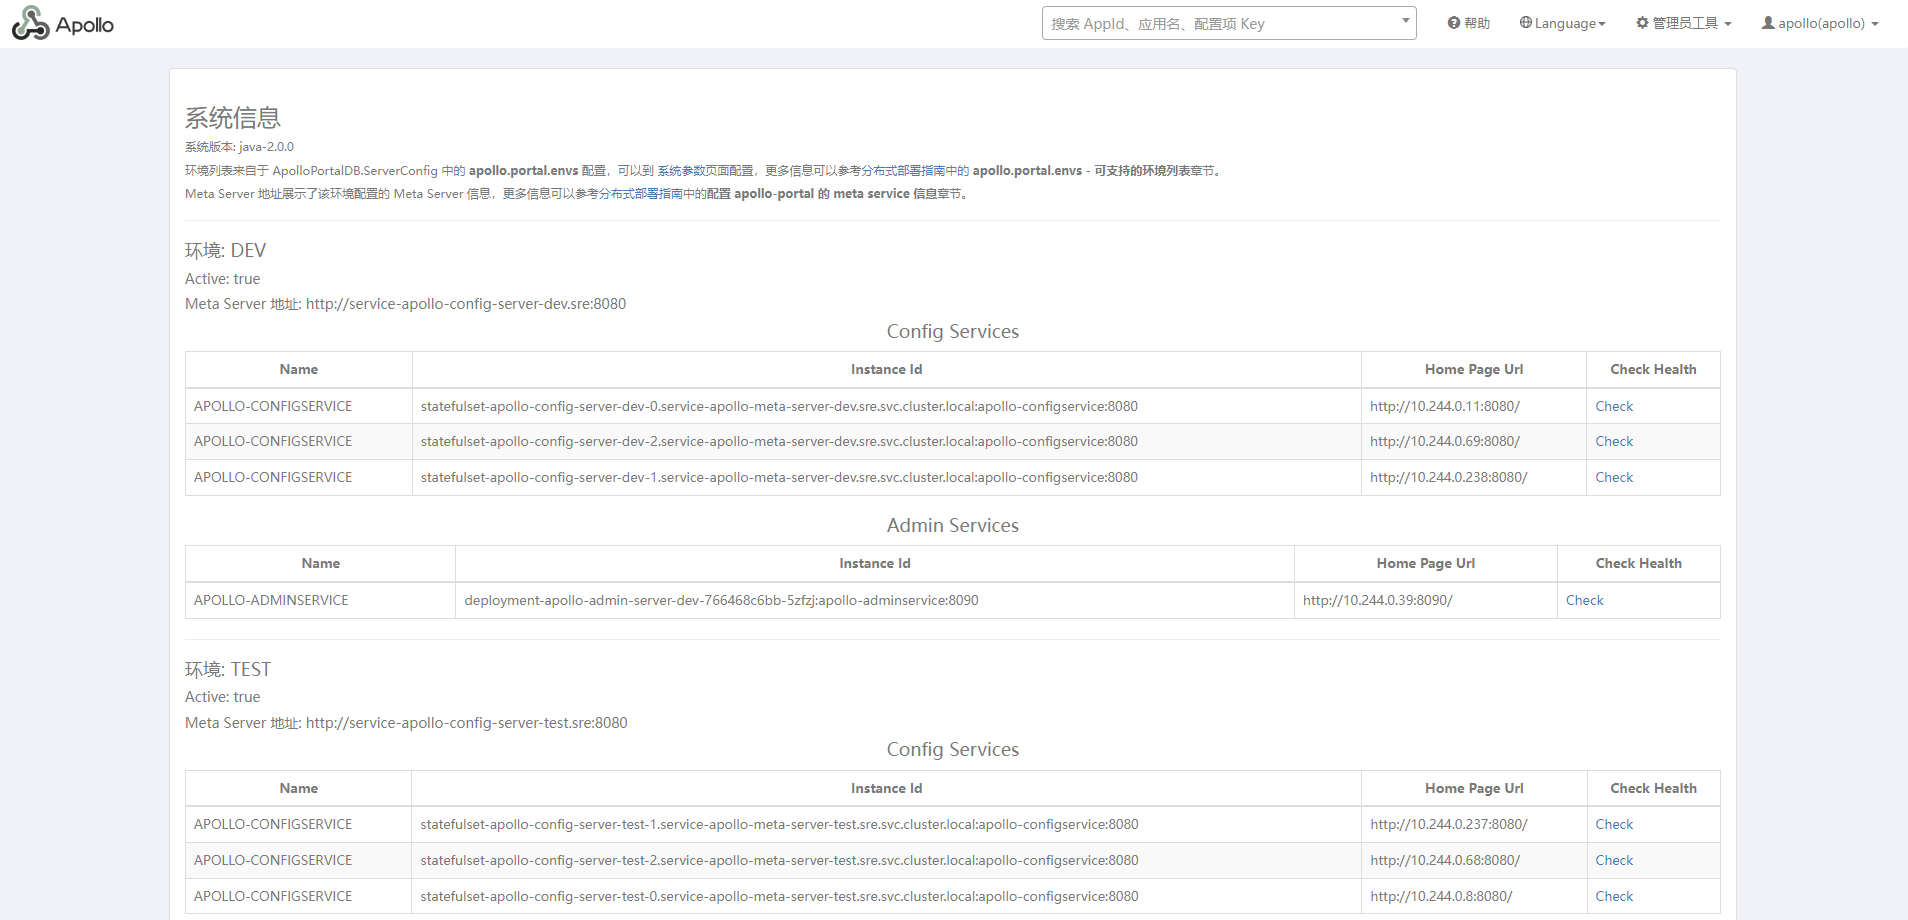Click Name header in Admin Services table
The image size is (1908, 920).
[320, 563]
